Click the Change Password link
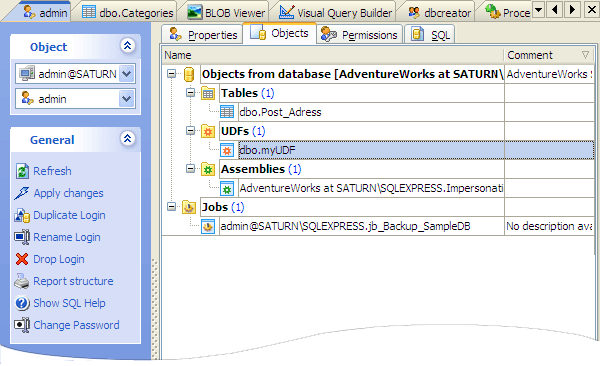This screenshot has width=600, height=366. (x=77, y=325)
